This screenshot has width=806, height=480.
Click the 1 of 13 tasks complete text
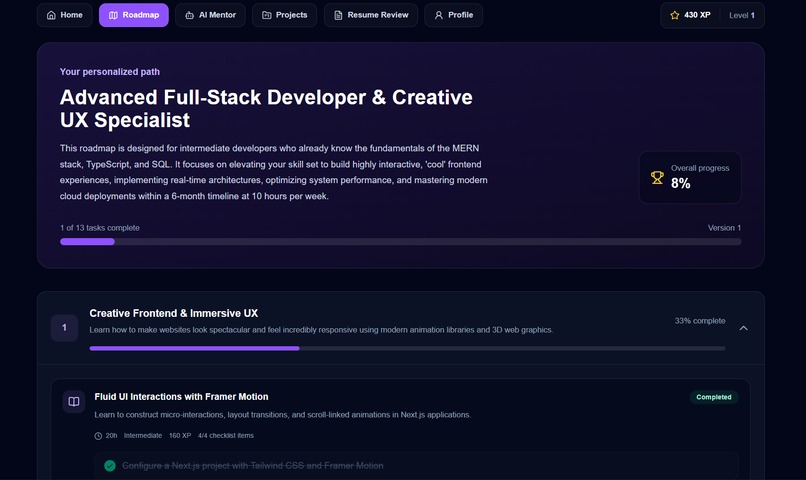coord(100,228)
